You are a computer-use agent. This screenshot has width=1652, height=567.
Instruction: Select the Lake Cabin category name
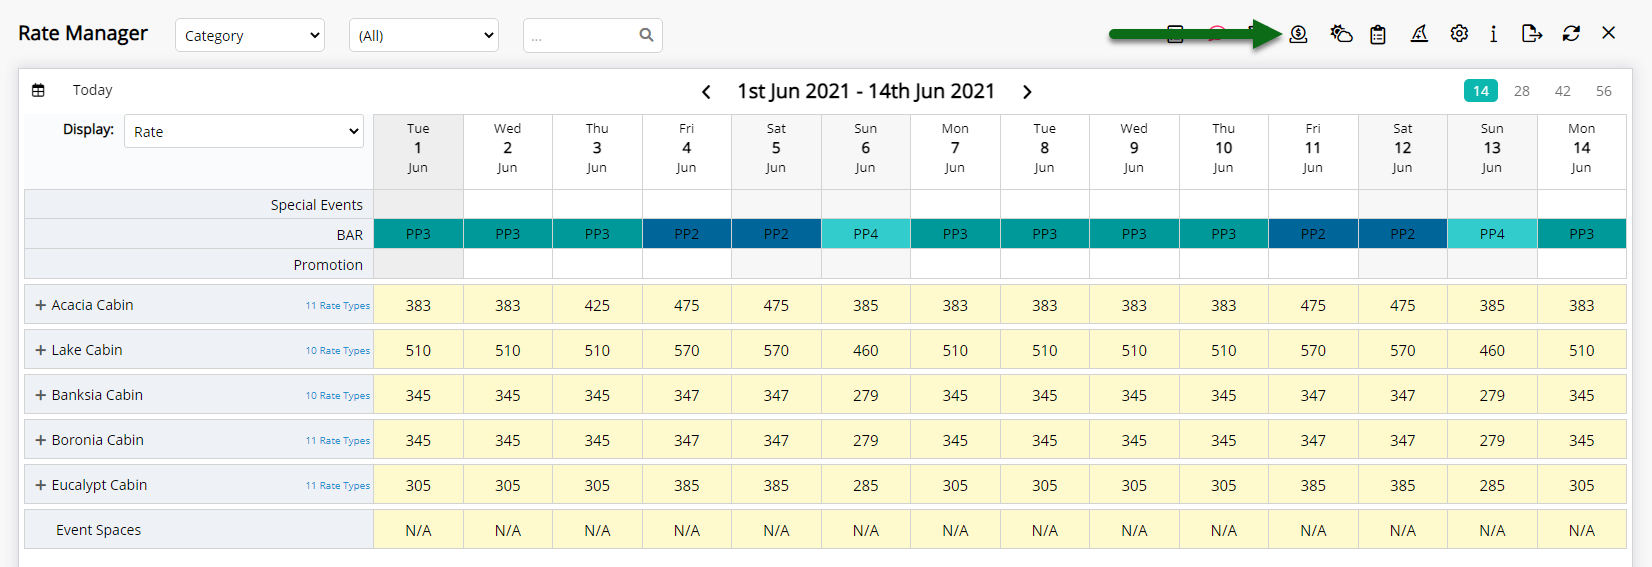pyautogui.click(x=87, y=350)
